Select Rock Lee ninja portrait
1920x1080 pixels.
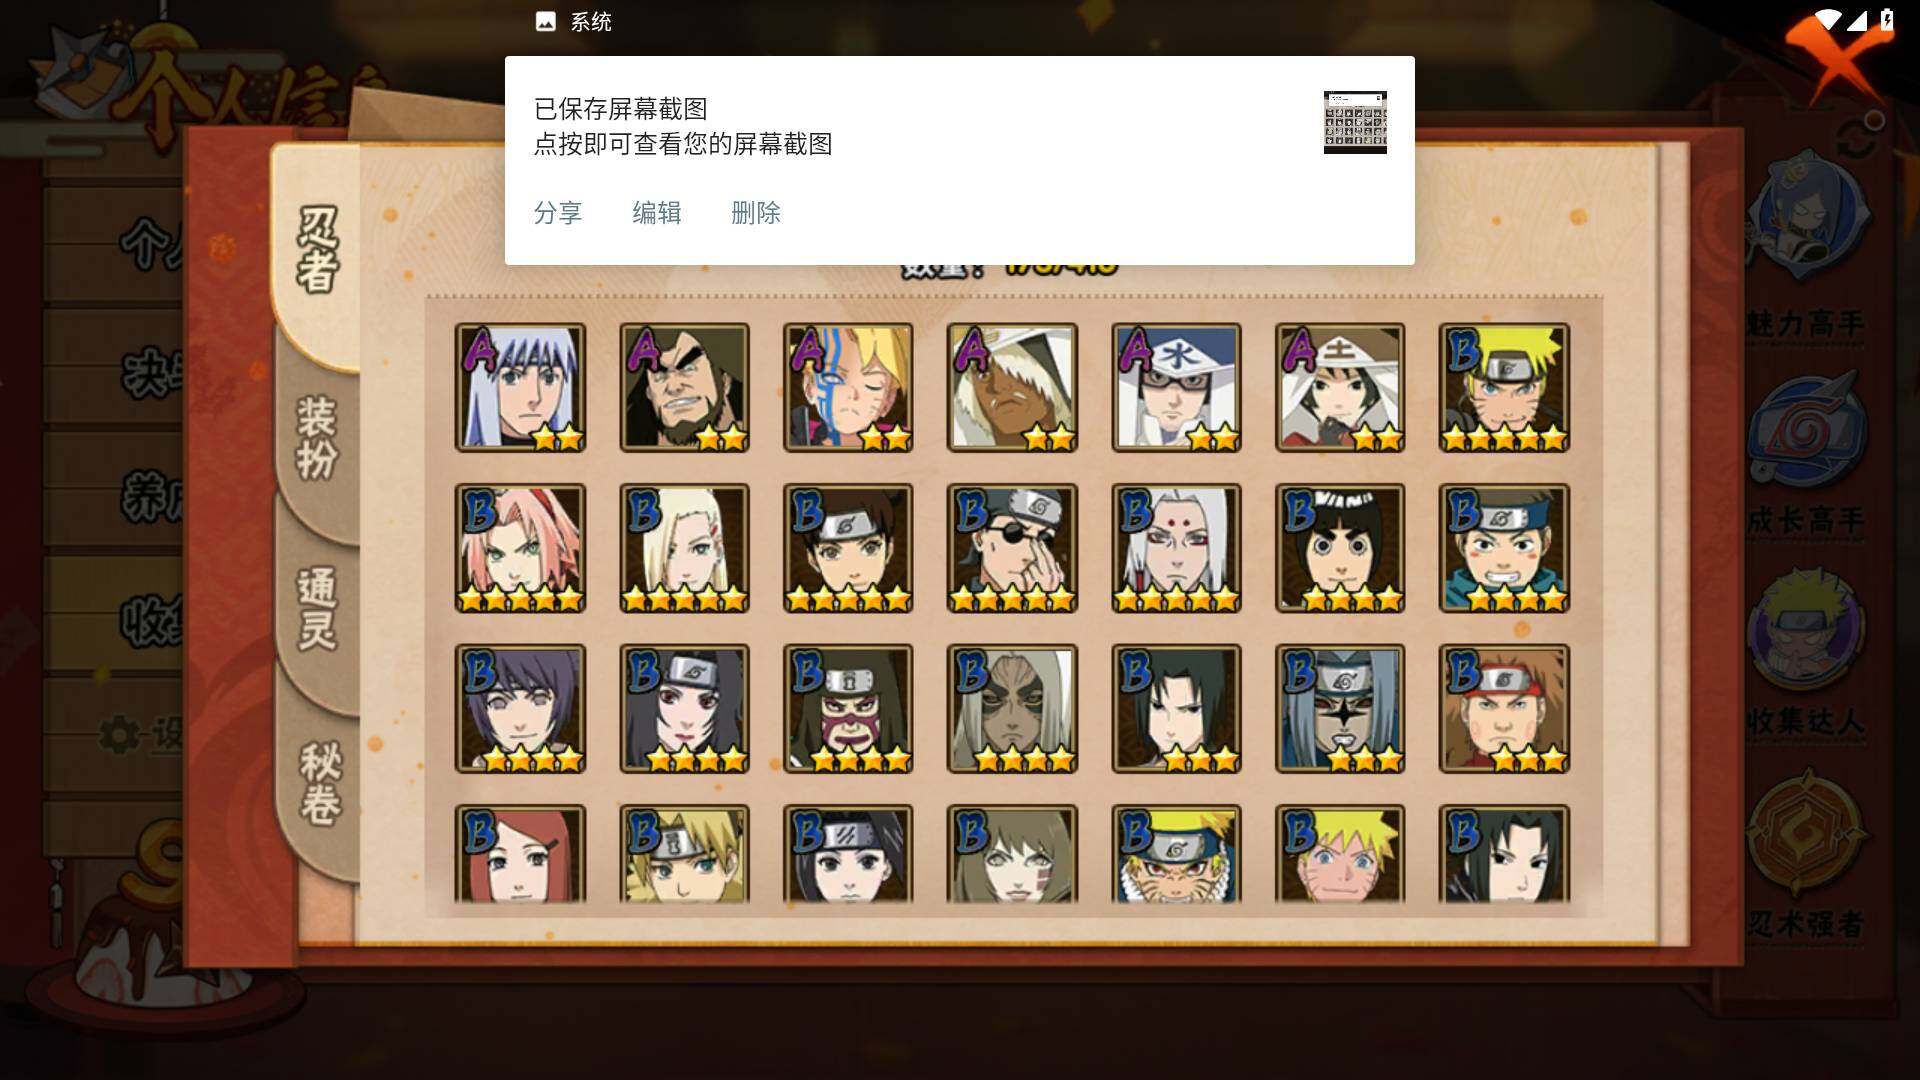(x=1340, y=548)
